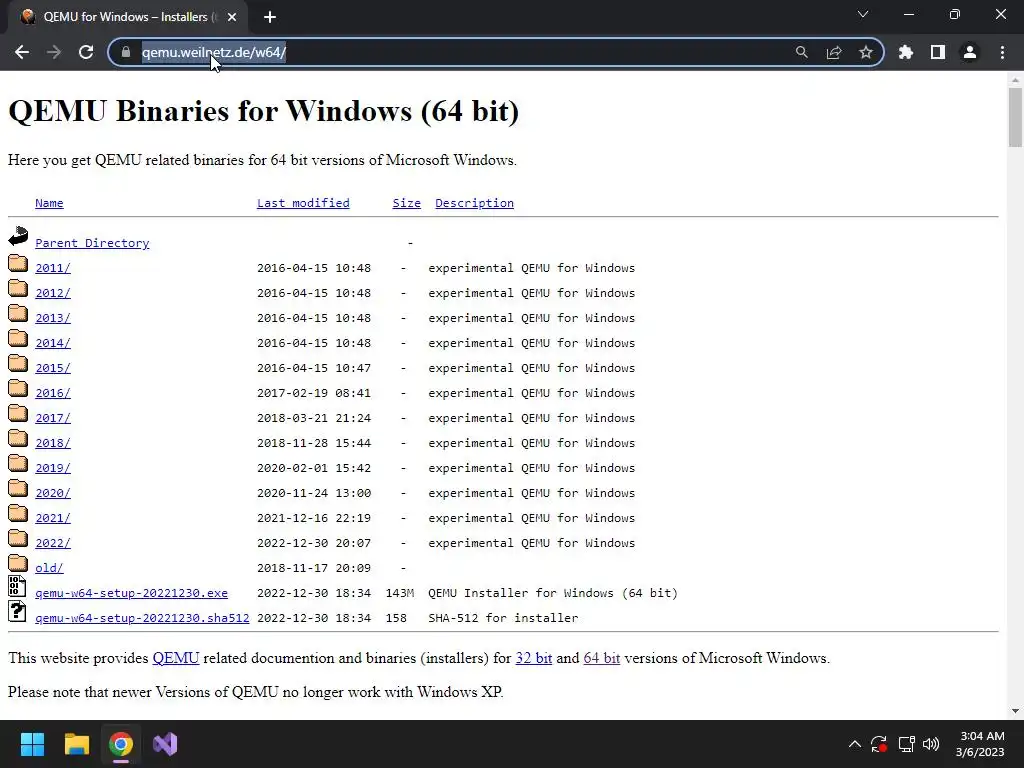Screen dimensions: 1024x768
Task: Click the page vertical scrollbar thumb
Action: tap(1015, 118)
